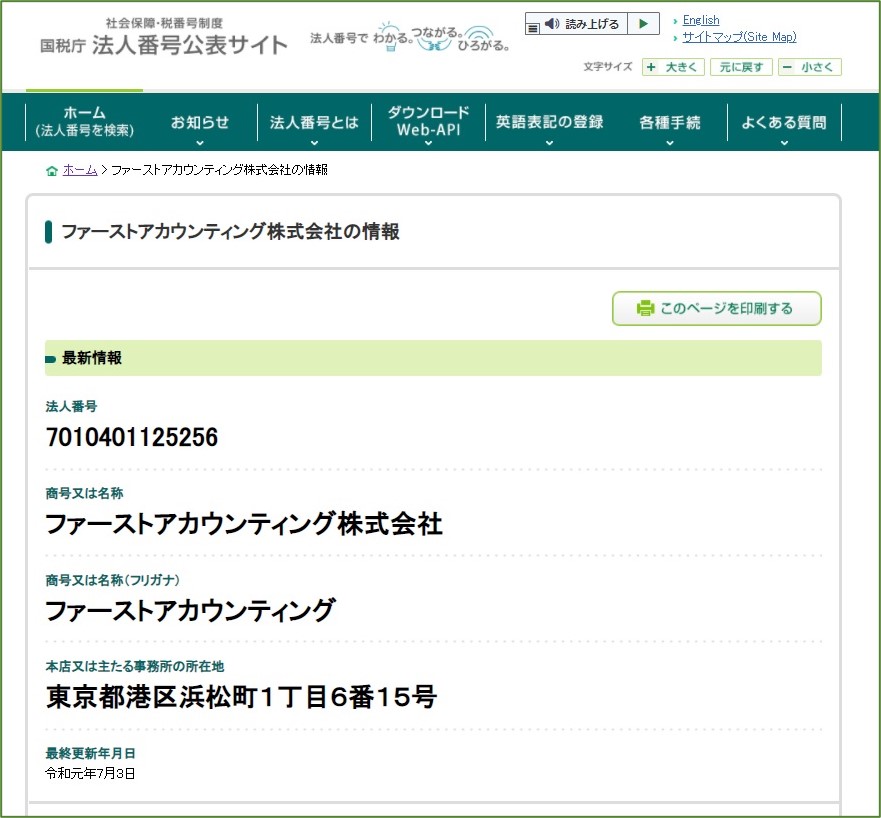881x818 pixels.
Task: Go to ホーム (法人番号を検索) menu
Action: click(x=84, y=121)
